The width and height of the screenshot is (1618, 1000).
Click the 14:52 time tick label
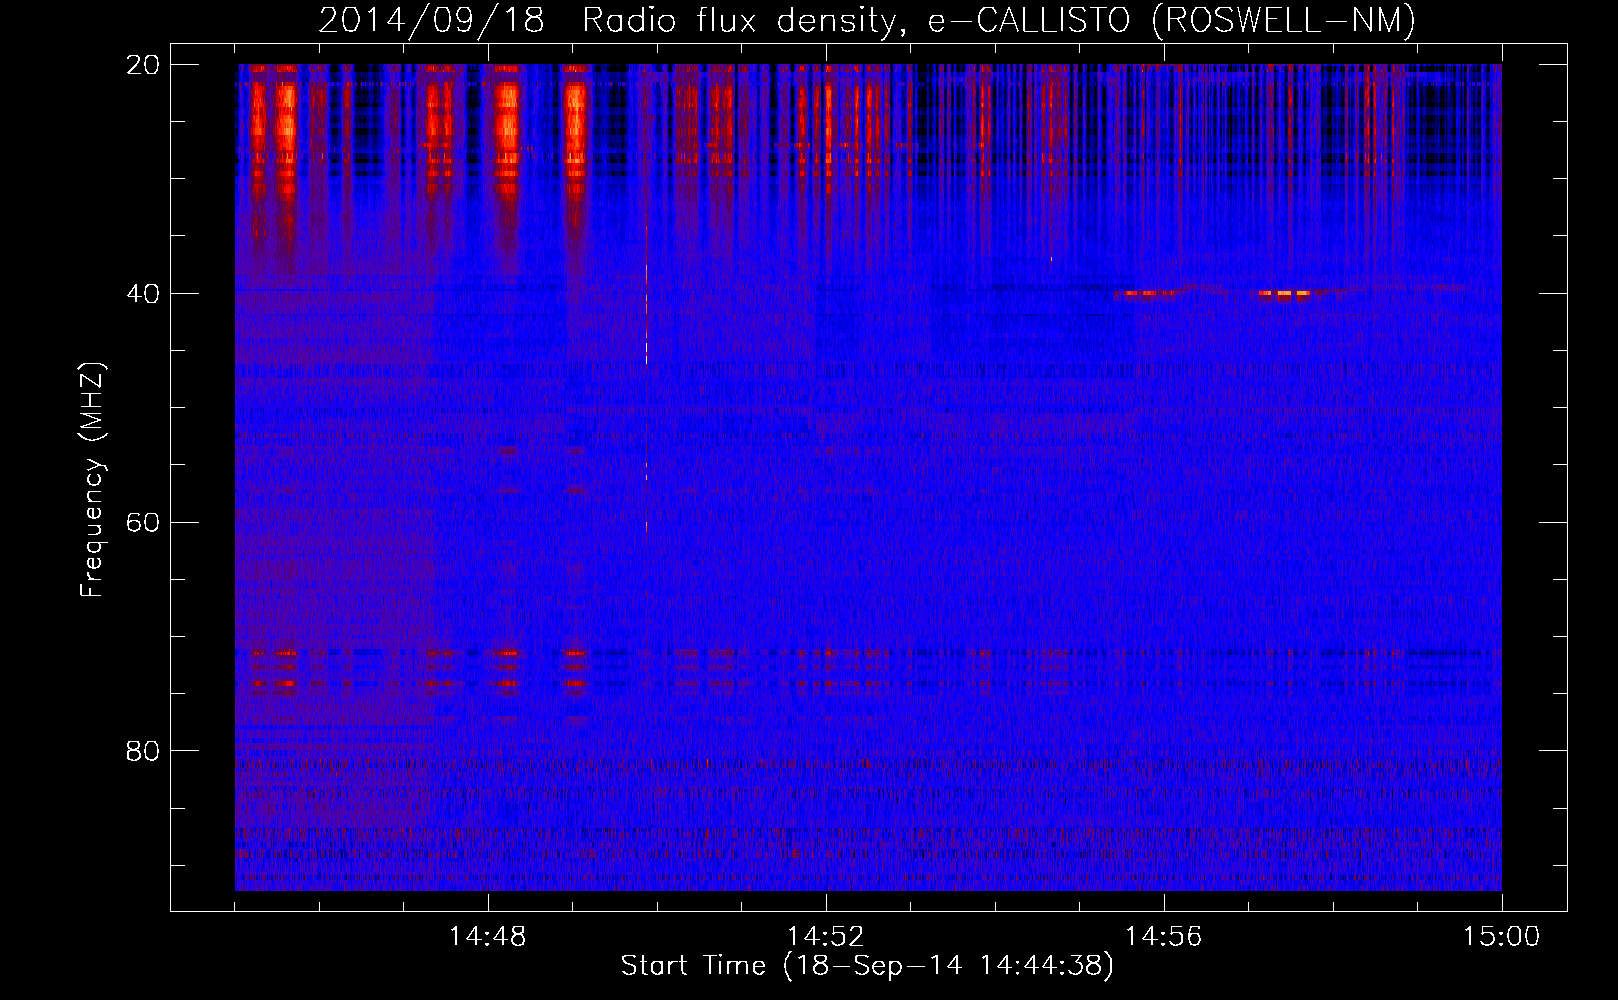[826, 937]
